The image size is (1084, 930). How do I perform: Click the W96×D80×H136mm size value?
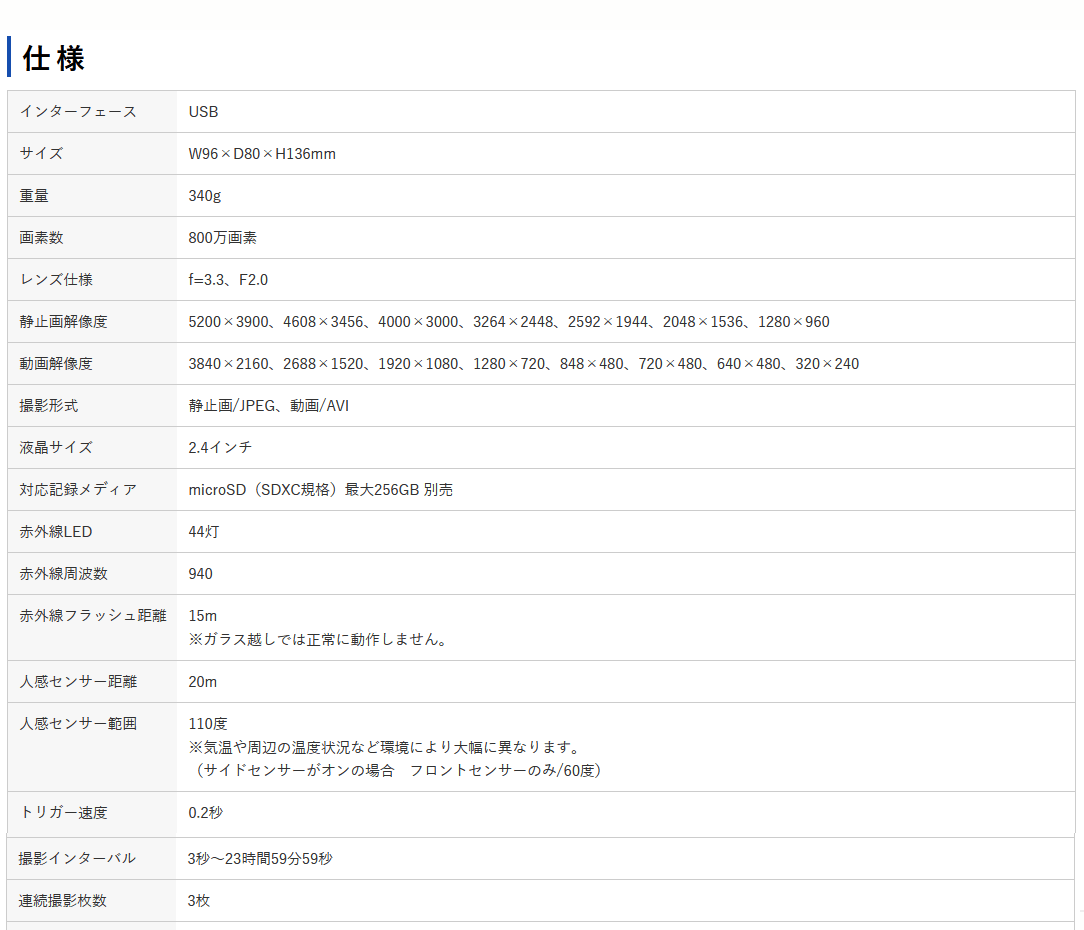point(262,154)
